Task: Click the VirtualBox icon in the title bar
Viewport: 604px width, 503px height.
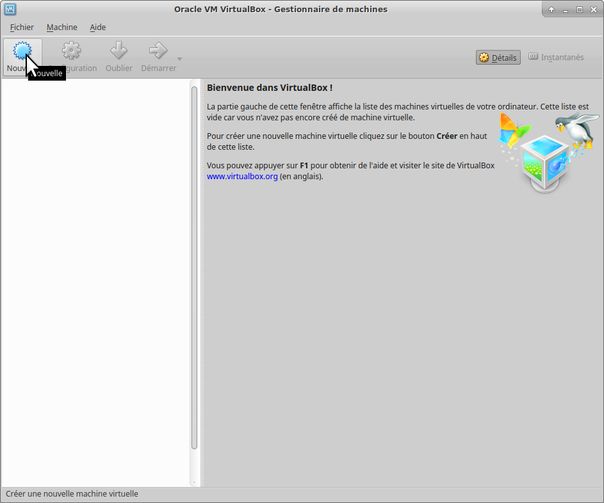Action: coord(10,9)
